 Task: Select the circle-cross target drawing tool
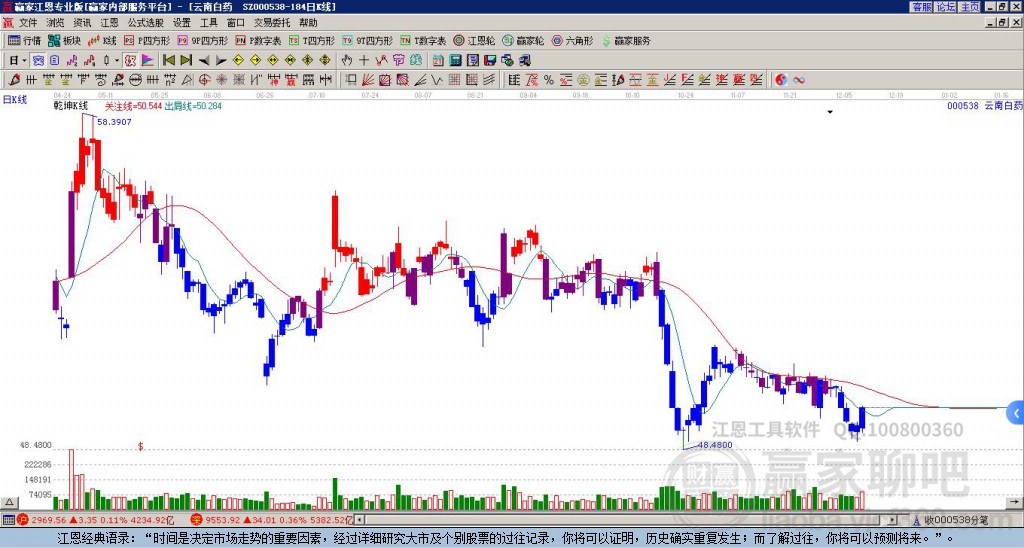(204, 80)
